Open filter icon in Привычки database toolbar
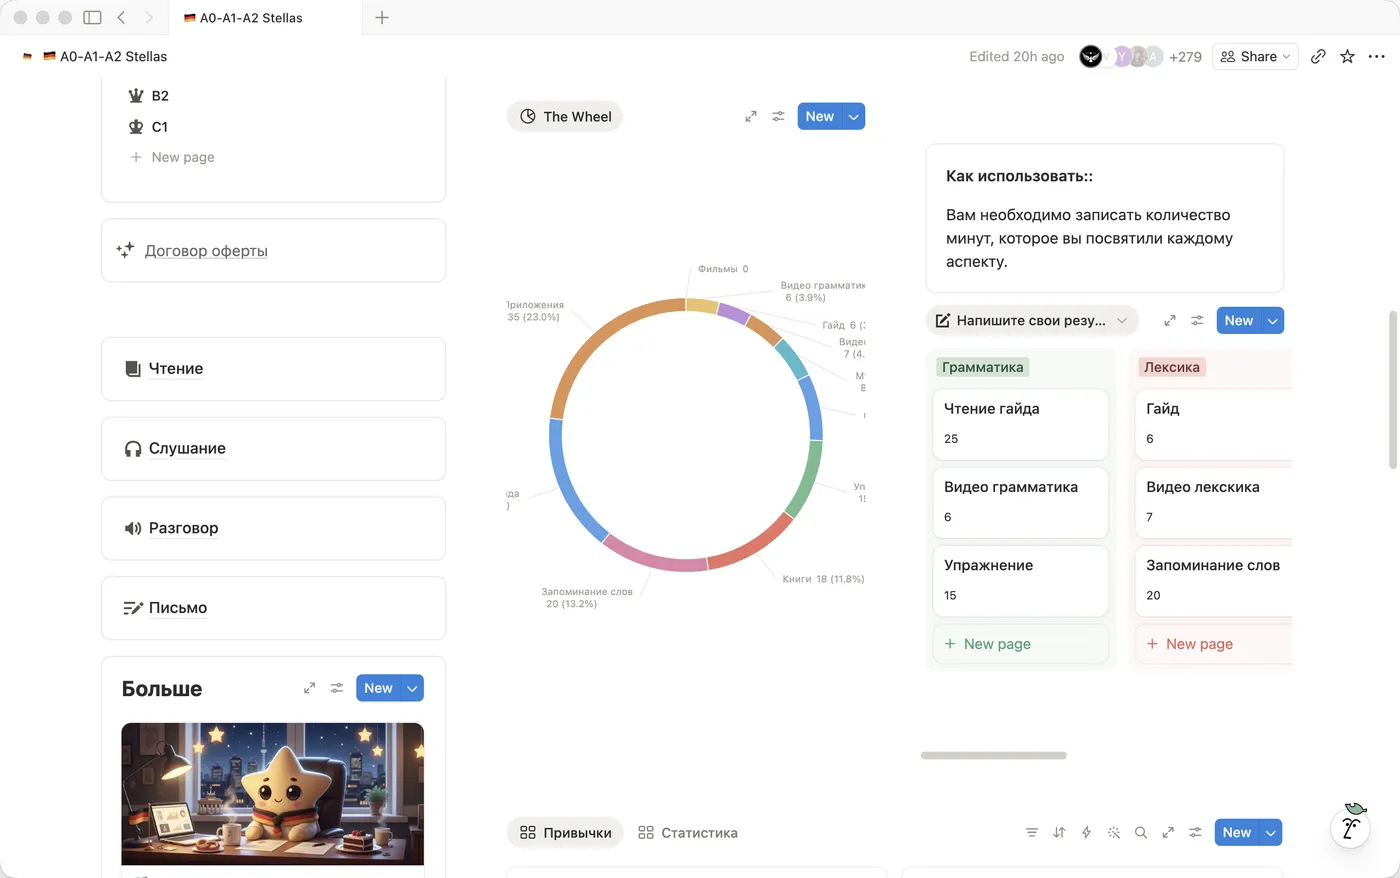The image size is (1400, 878). click(1032, 833)
